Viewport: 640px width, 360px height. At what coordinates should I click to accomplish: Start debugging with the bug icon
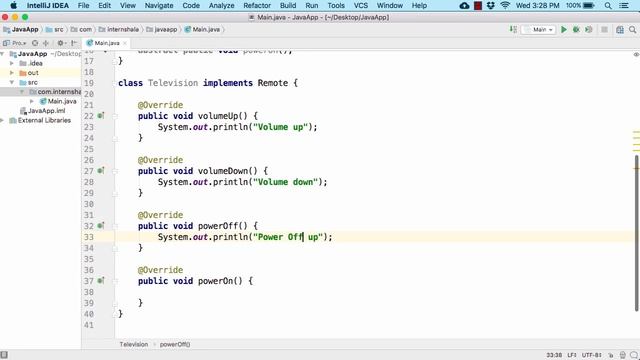click(576, 29)
